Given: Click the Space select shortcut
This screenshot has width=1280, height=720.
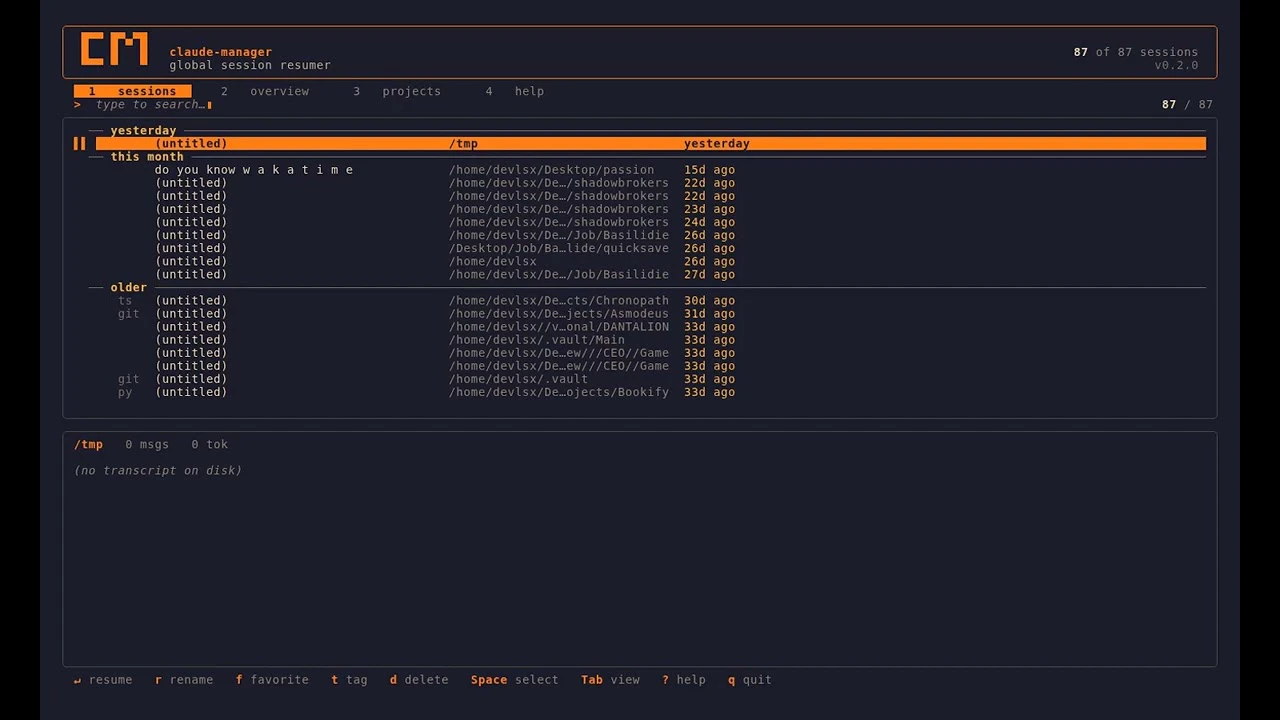Looking at the screenshot, I should coord(514,680).
